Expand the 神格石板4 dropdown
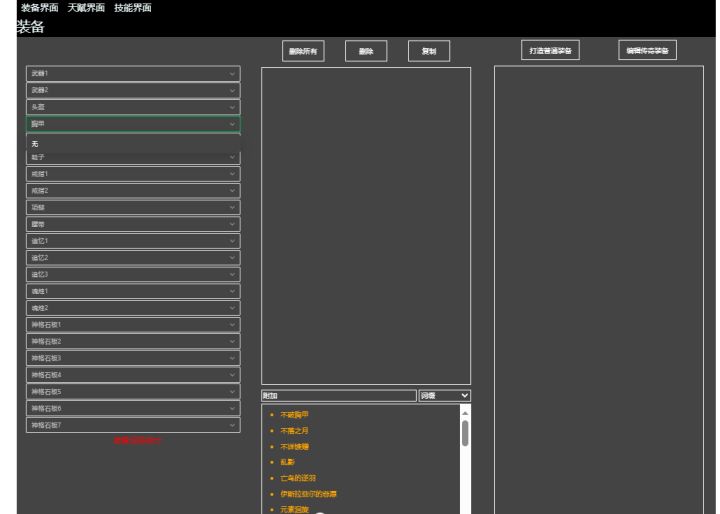 pos(133,375)
